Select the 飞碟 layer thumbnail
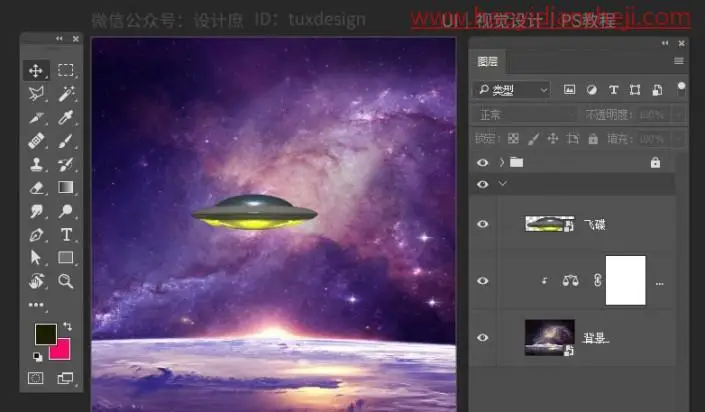The width and height of the screenshot is (705, 412). [549, 224]
